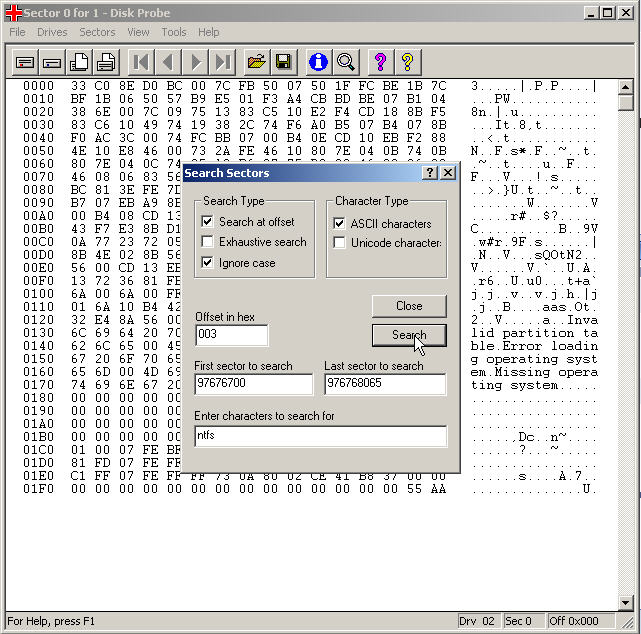Click the magenta question mark help icon
Viewport: 641px width, 634px height.
click(x=381, y=63)
